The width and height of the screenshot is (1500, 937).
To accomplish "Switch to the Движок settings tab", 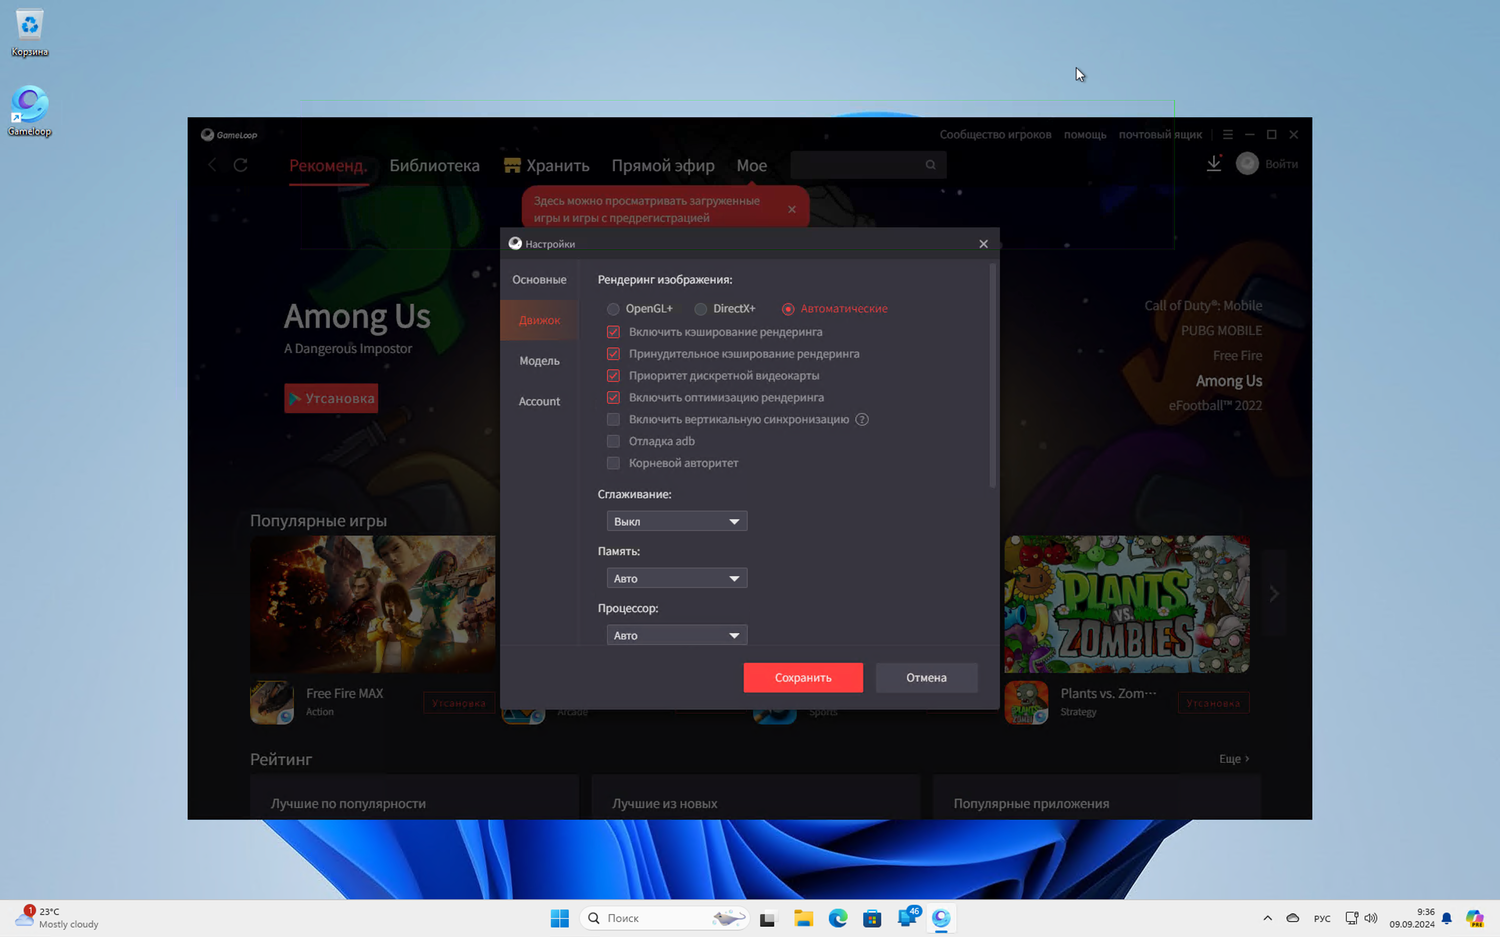I will pyautogui.click(x=539, y=320).
